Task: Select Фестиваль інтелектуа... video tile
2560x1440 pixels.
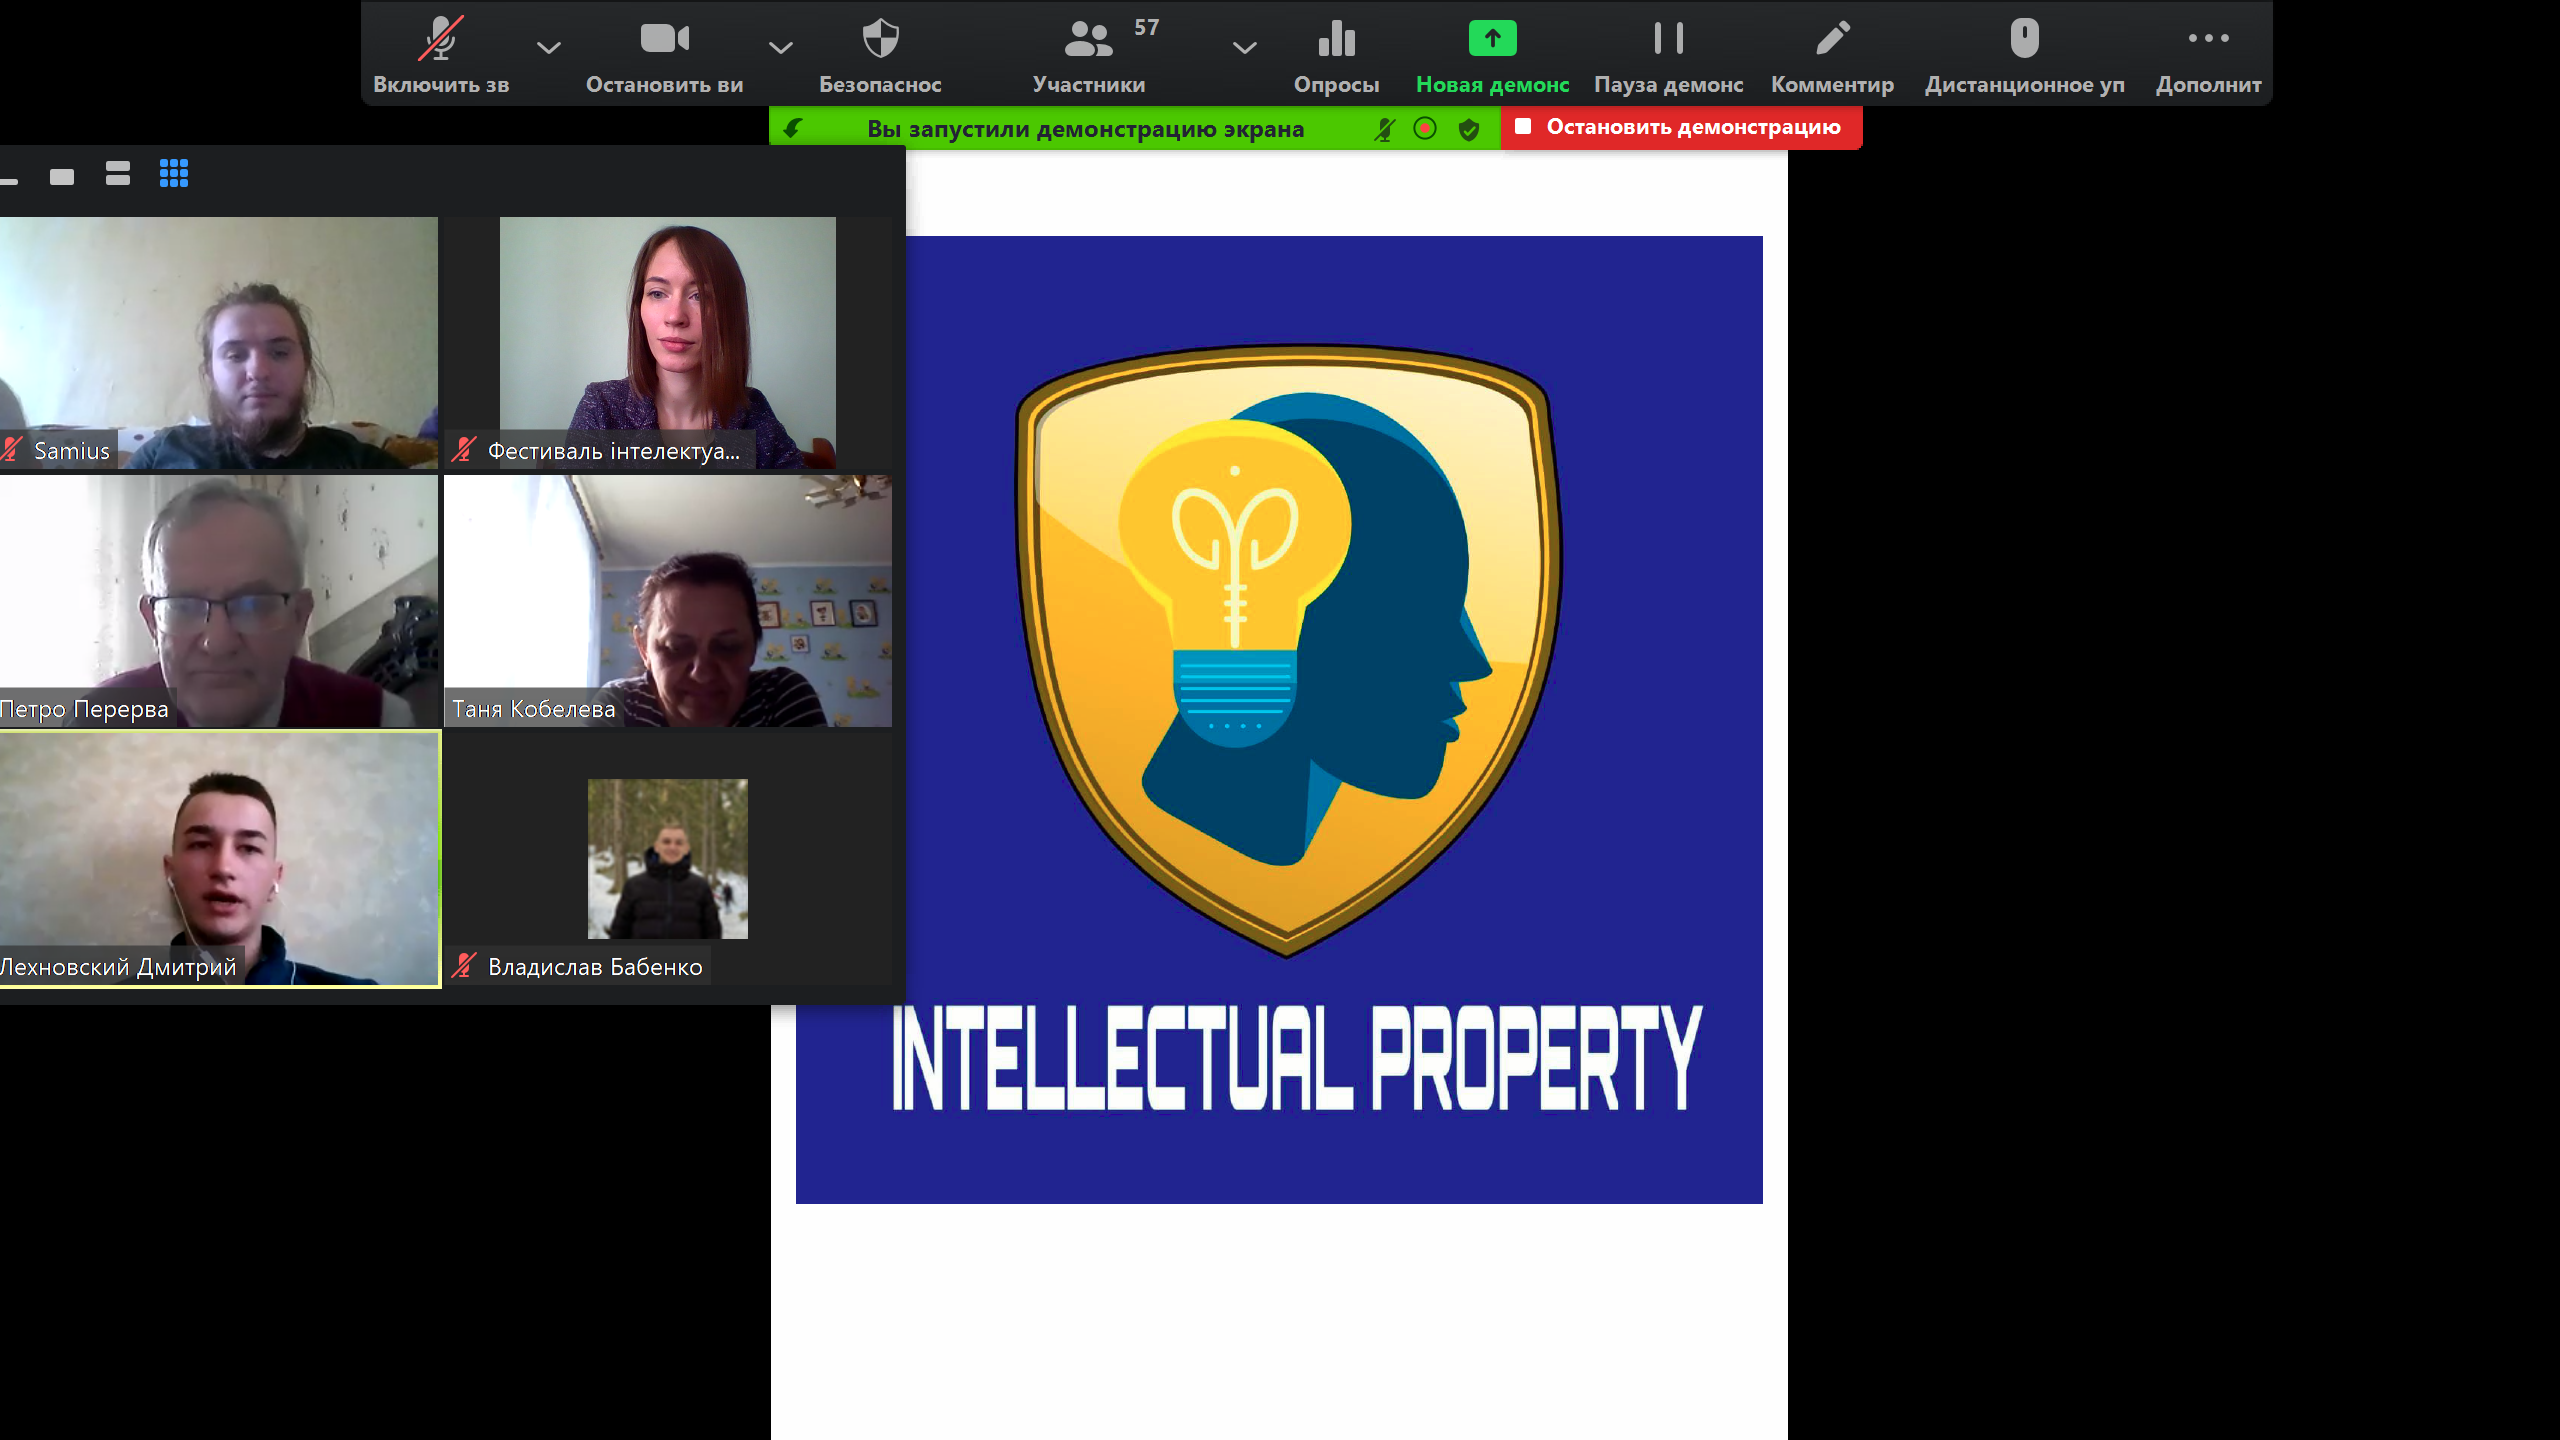Action: (668, 343)
